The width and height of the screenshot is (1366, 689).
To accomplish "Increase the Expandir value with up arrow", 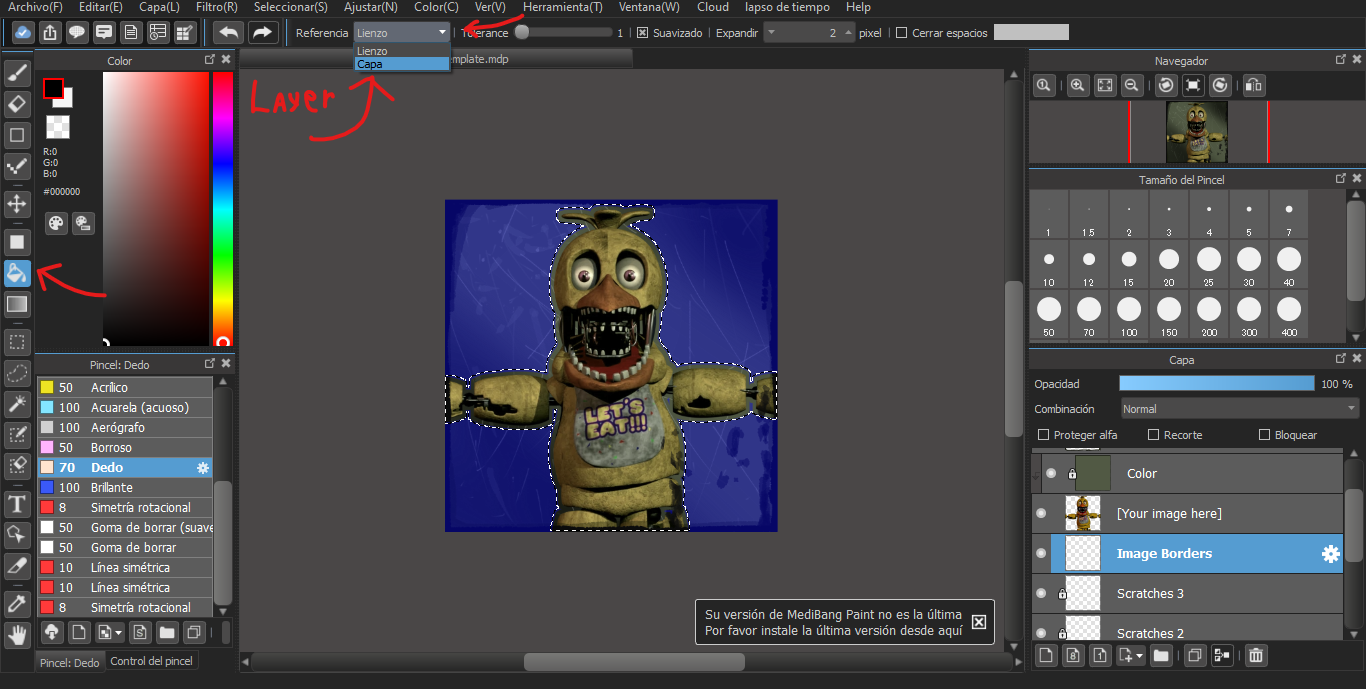I will tap(849, 32).
